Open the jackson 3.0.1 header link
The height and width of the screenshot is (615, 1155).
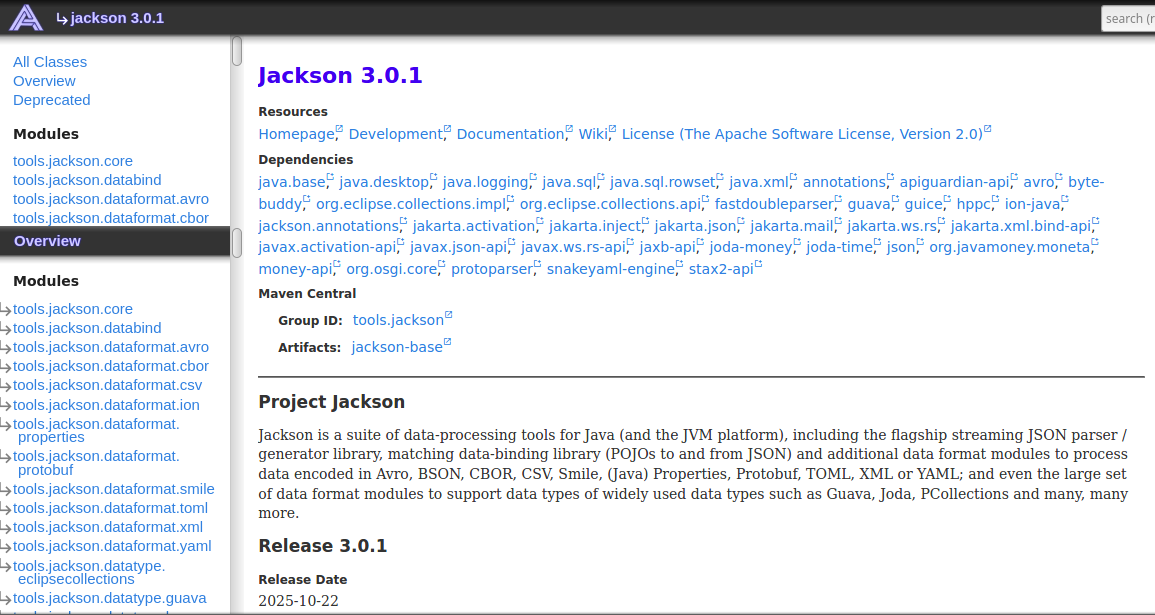pyautogui.click(x=117, y=18)
